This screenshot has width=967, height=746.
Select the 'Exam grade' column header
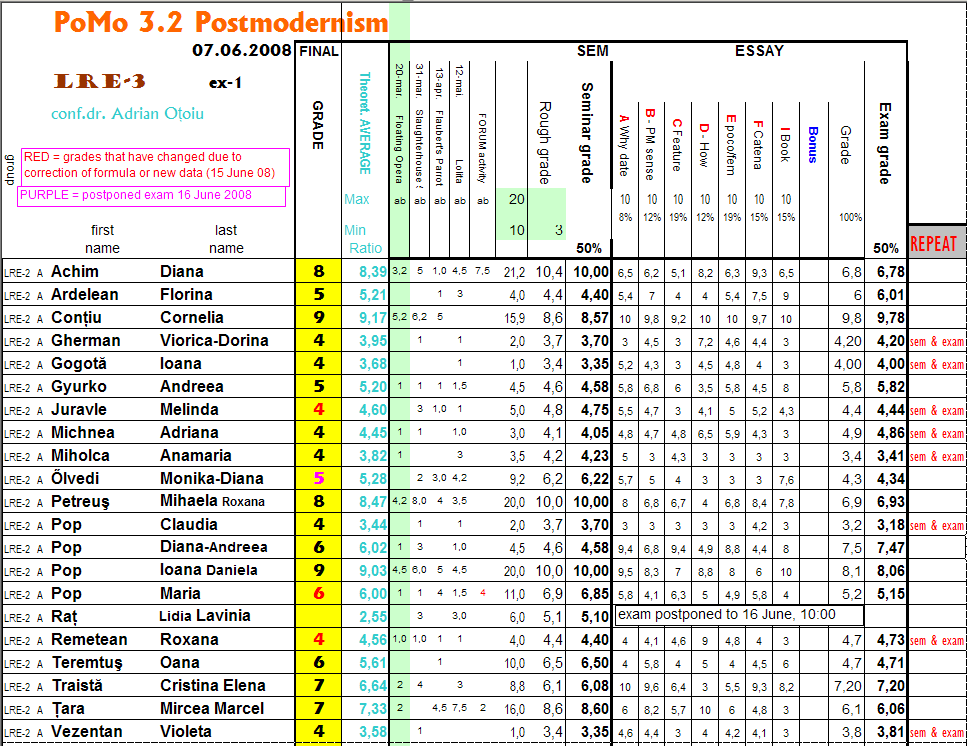pyautogui.click(x=884, y=143)
